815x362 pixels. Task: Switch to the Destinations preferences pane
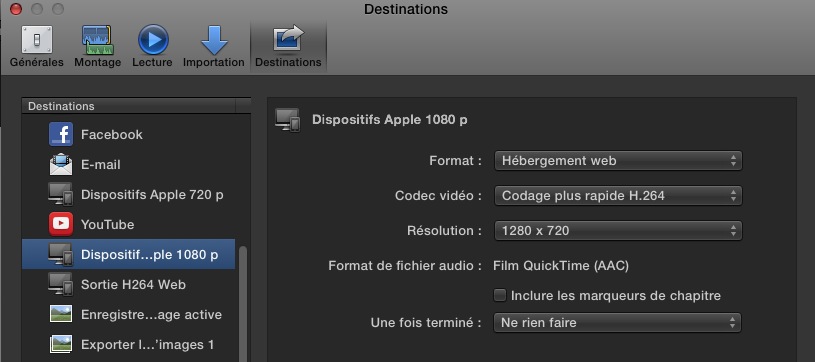click(x=288, y=47)
